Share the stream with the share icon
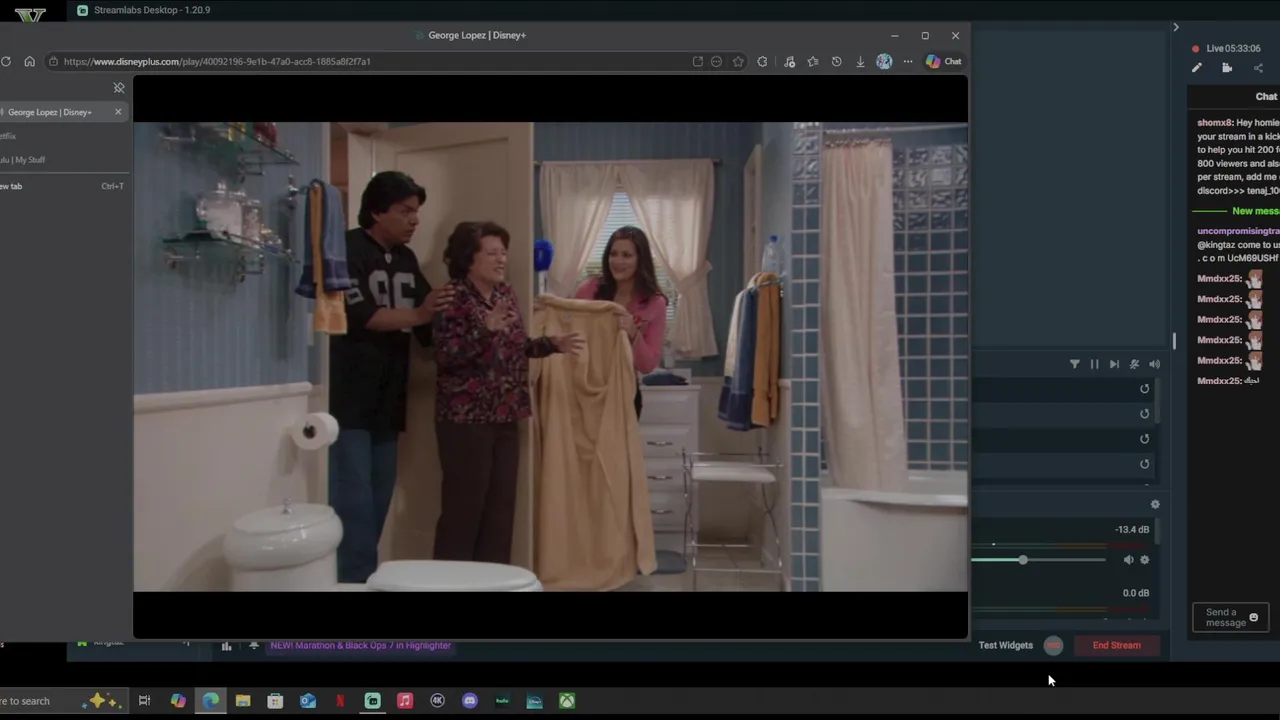The width and height of the screenshot is (1280, 720). [x=1258, y=68]
